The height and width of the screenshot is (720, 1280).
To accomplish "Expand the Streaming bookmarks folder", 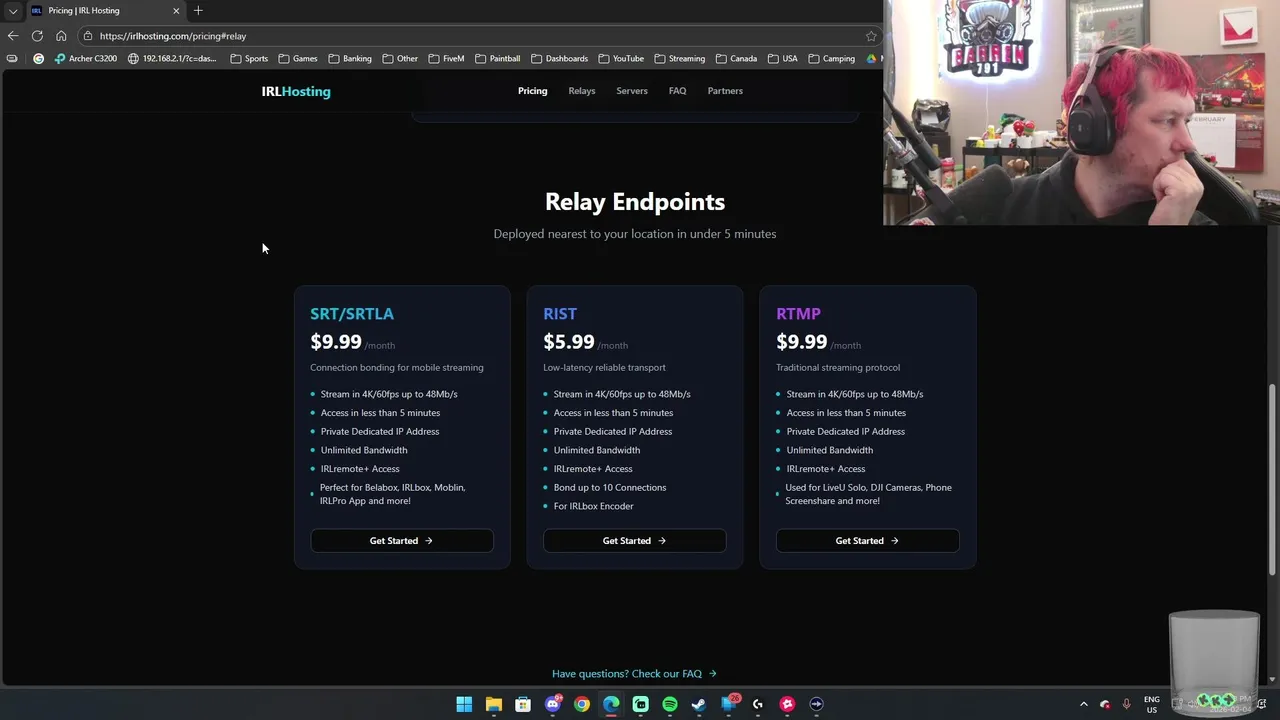I will [679, 58].
